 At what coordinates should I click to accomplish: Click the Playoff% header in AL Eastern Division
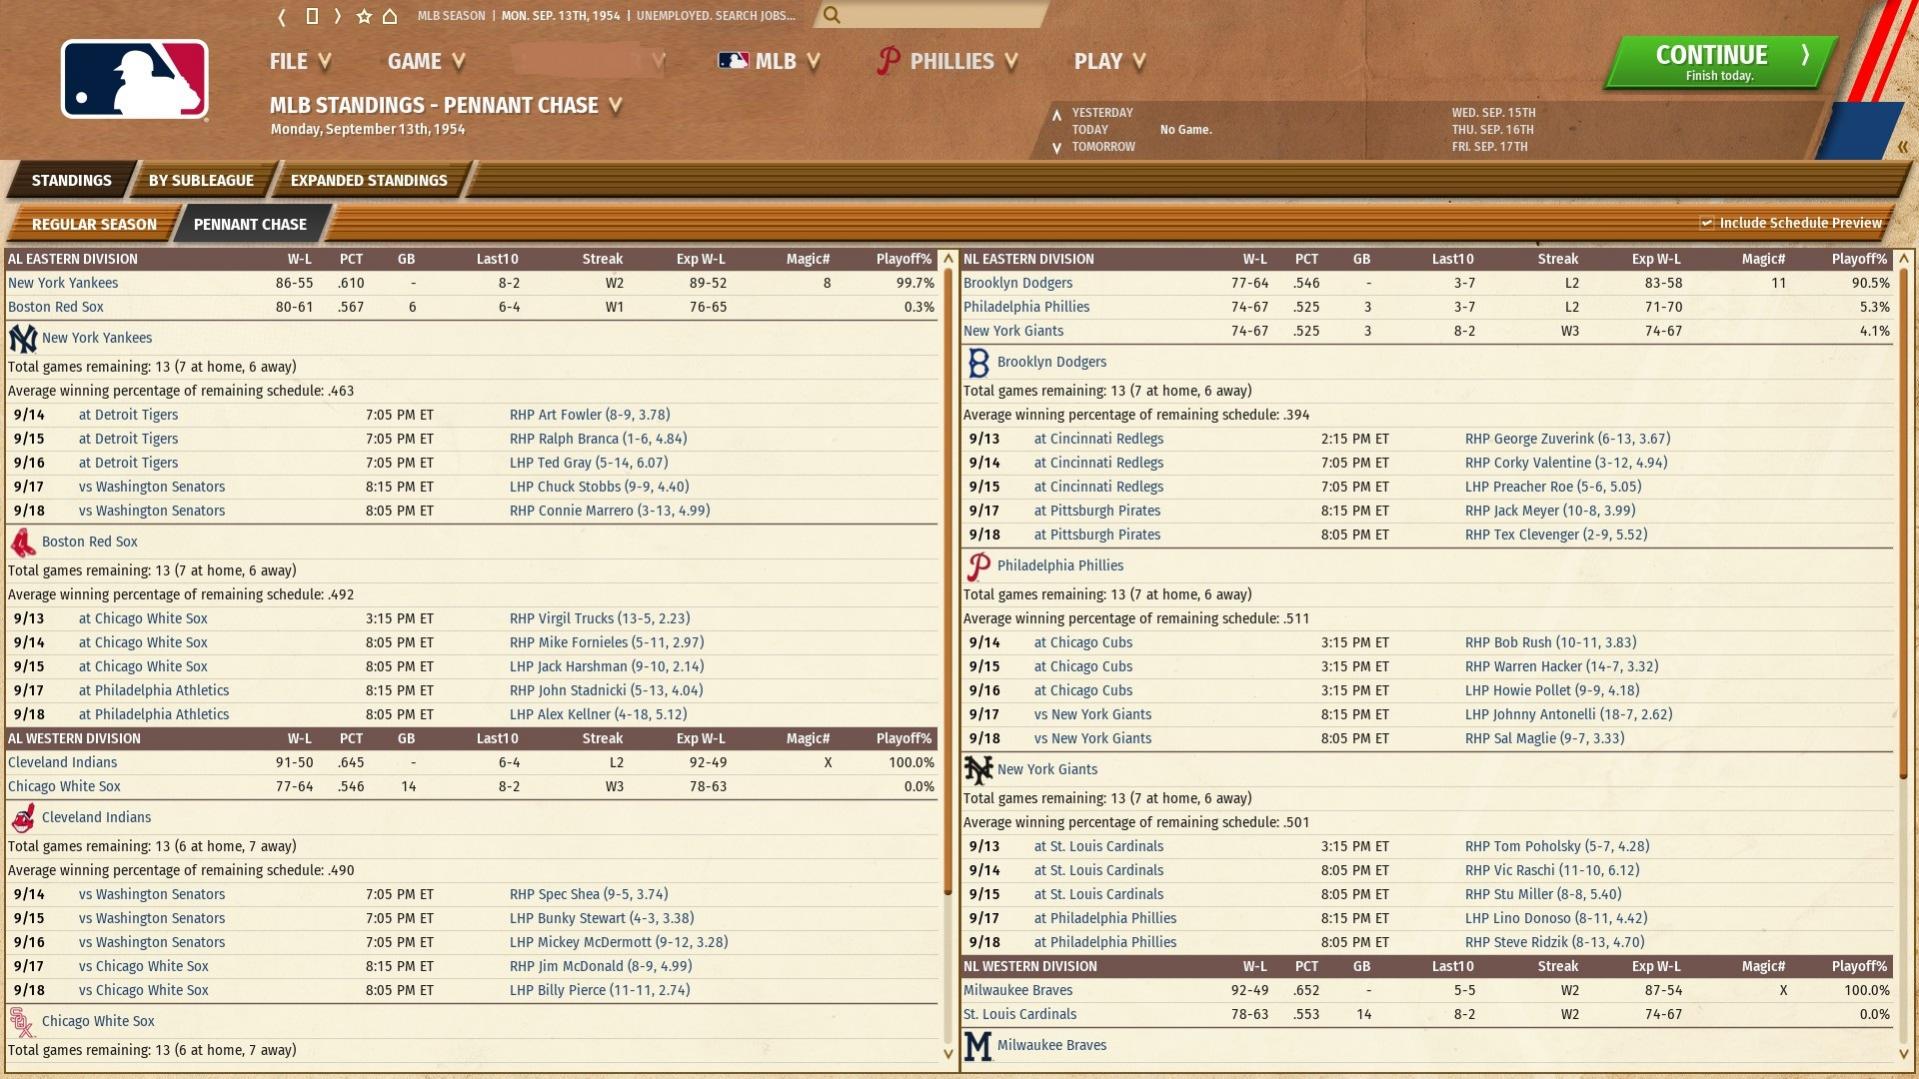pyautogui.click(x=904, y=259)
